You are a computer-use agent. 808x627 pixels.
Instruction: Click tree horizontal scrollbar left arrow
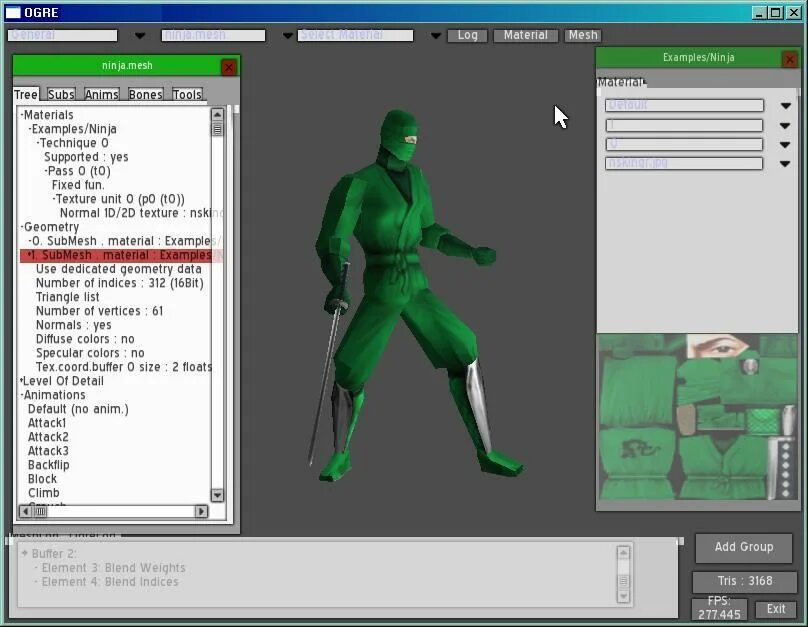click(26, 511)
